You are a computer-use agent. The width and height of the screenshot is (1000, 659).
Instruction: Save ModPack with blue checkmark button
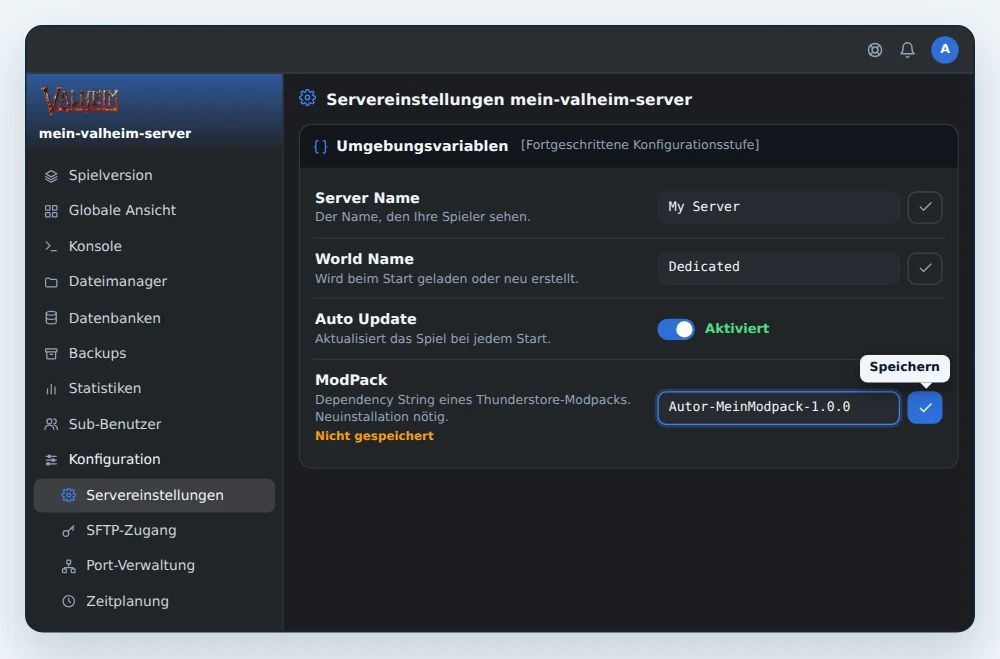click(925, 408)
